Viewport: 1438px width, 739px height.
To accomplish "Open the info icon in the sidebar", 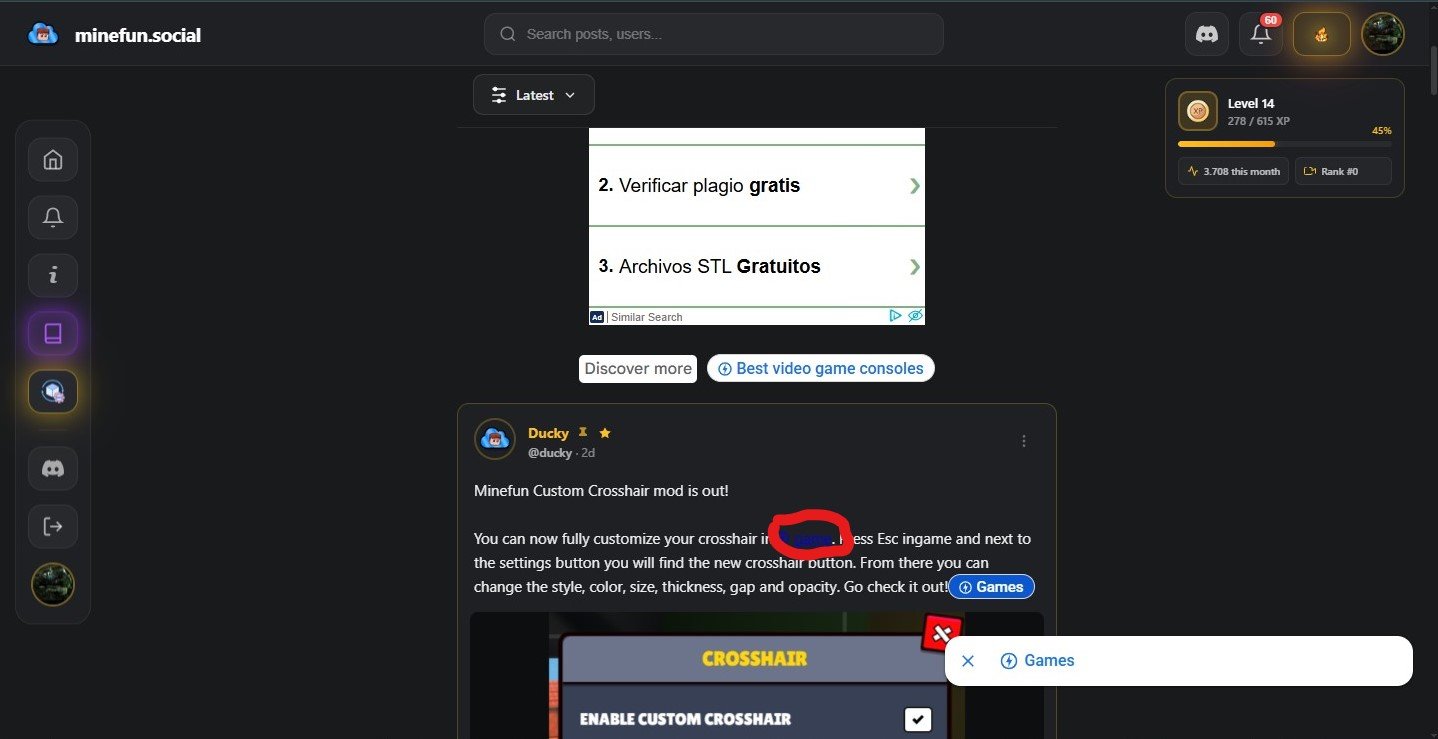I will click(x=53, y=275).
